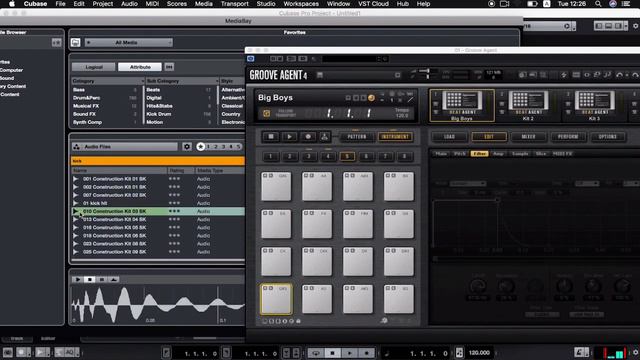Trigger the highlighted bottom-left drum pad
This screenshot has height=360, width=640.
(x=276, y=299)
